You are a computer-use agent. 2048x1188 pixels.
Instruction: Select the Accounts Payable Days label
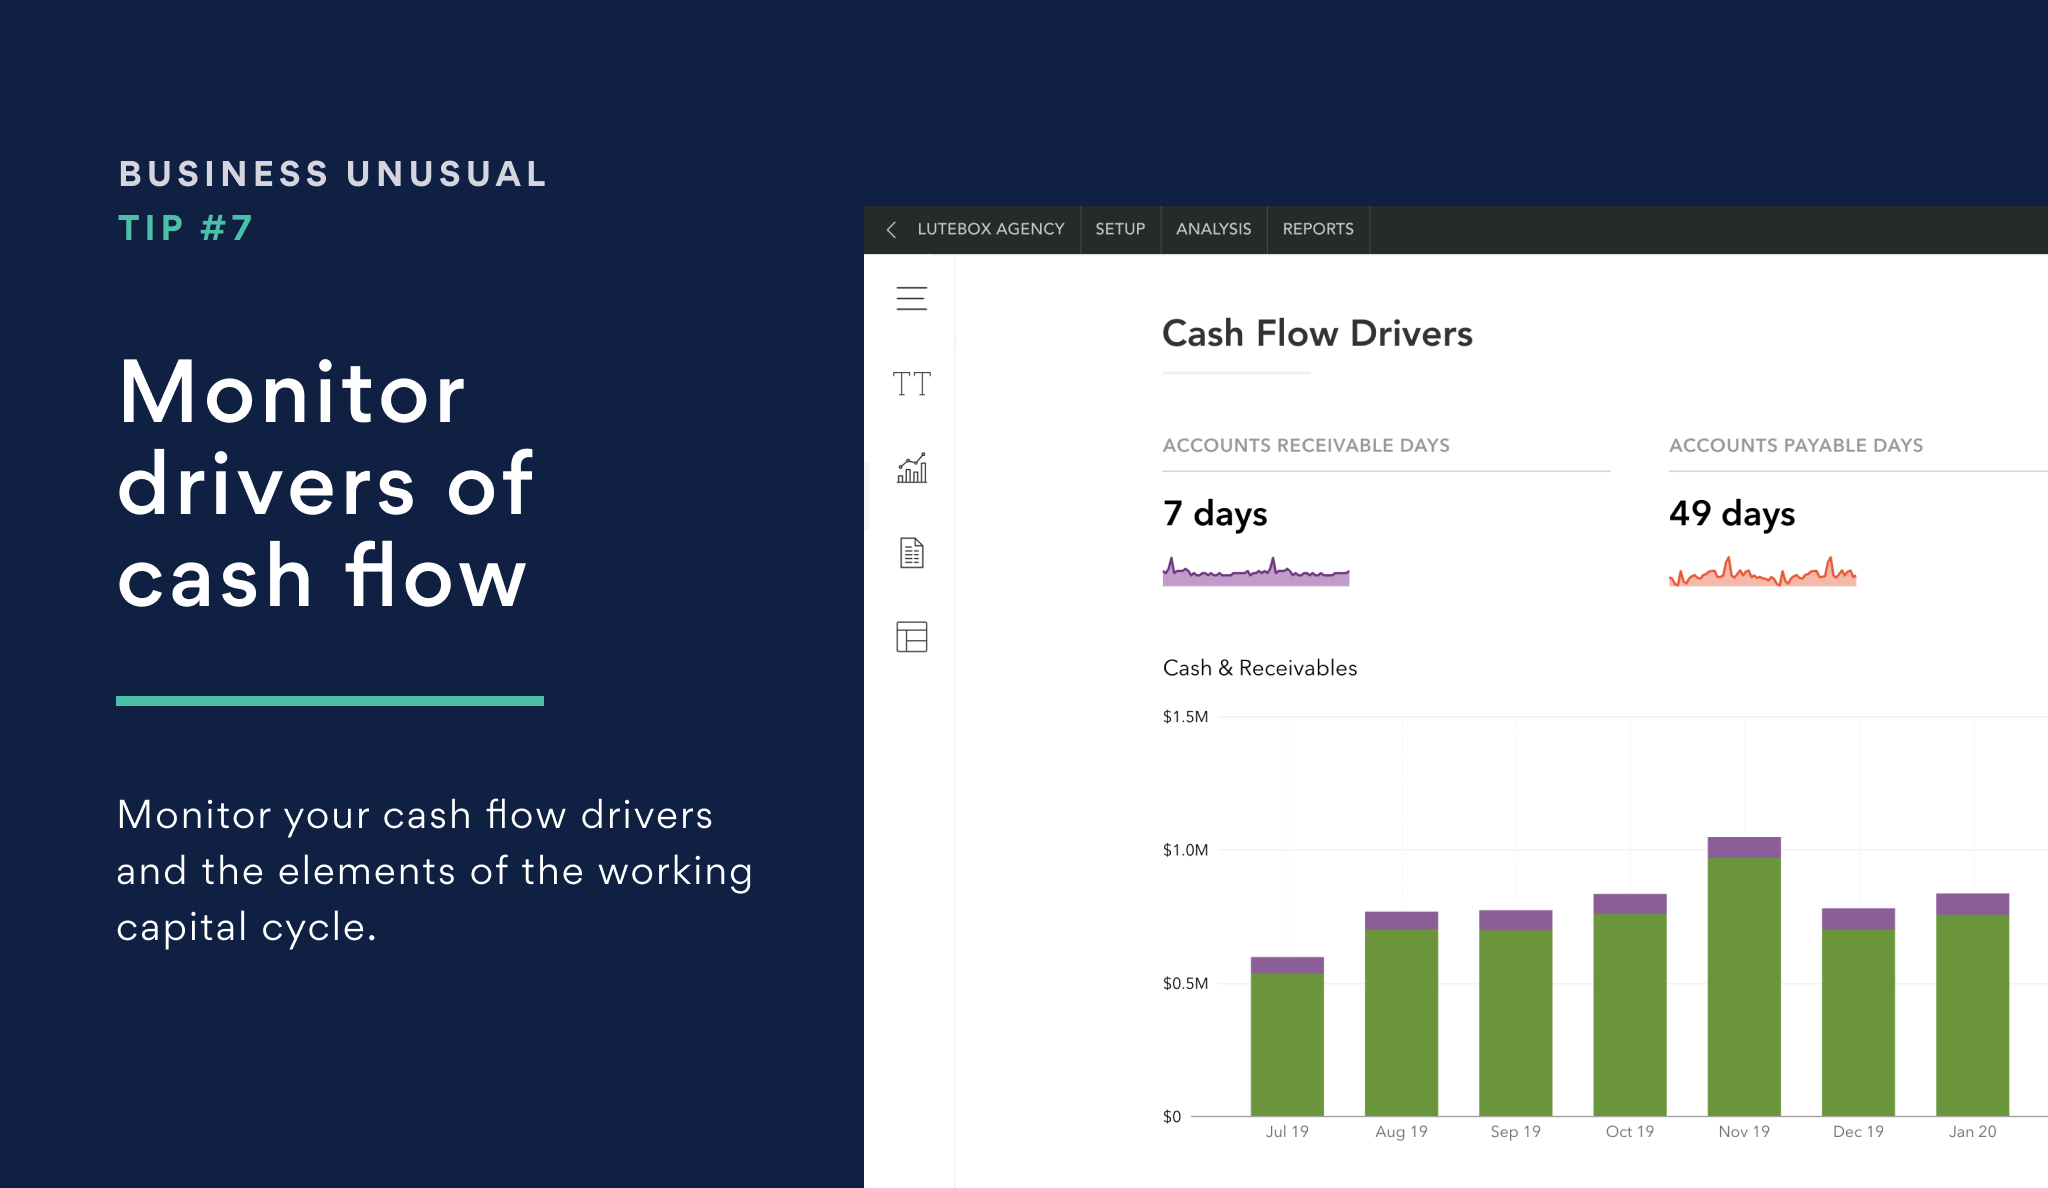1796,445
